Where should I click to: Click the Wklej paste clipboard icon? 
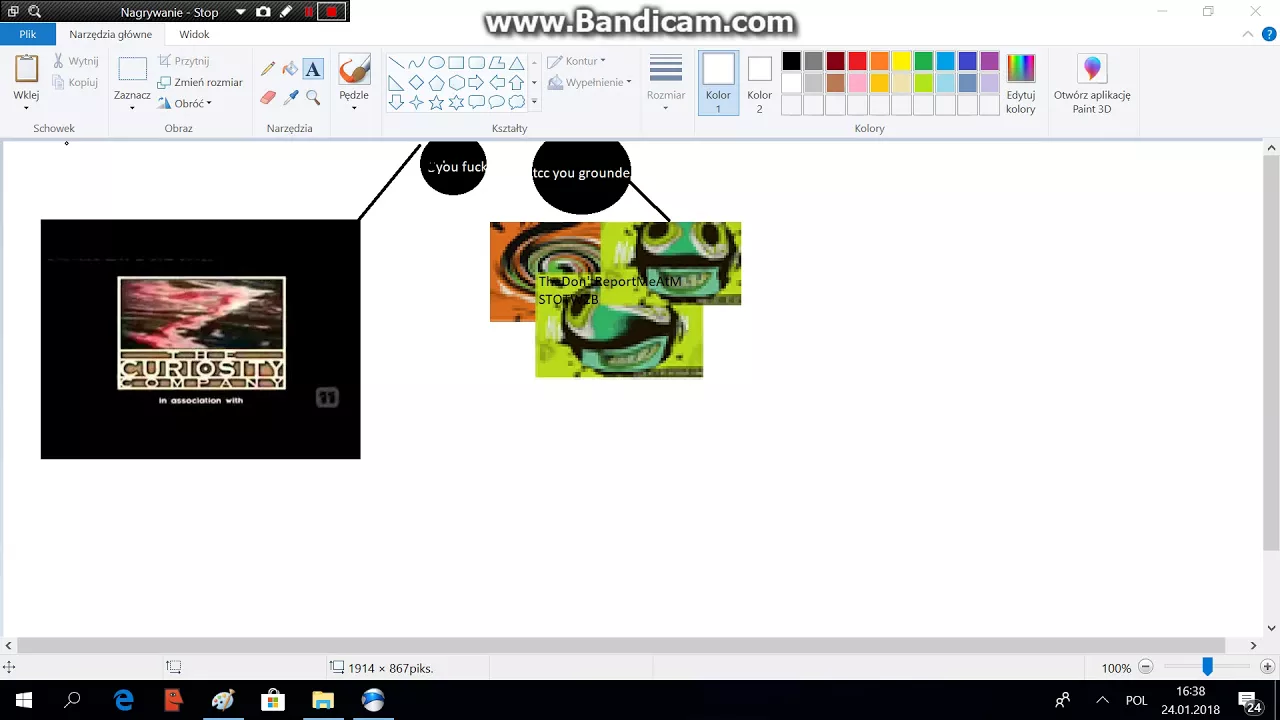(x=26, y=70)
